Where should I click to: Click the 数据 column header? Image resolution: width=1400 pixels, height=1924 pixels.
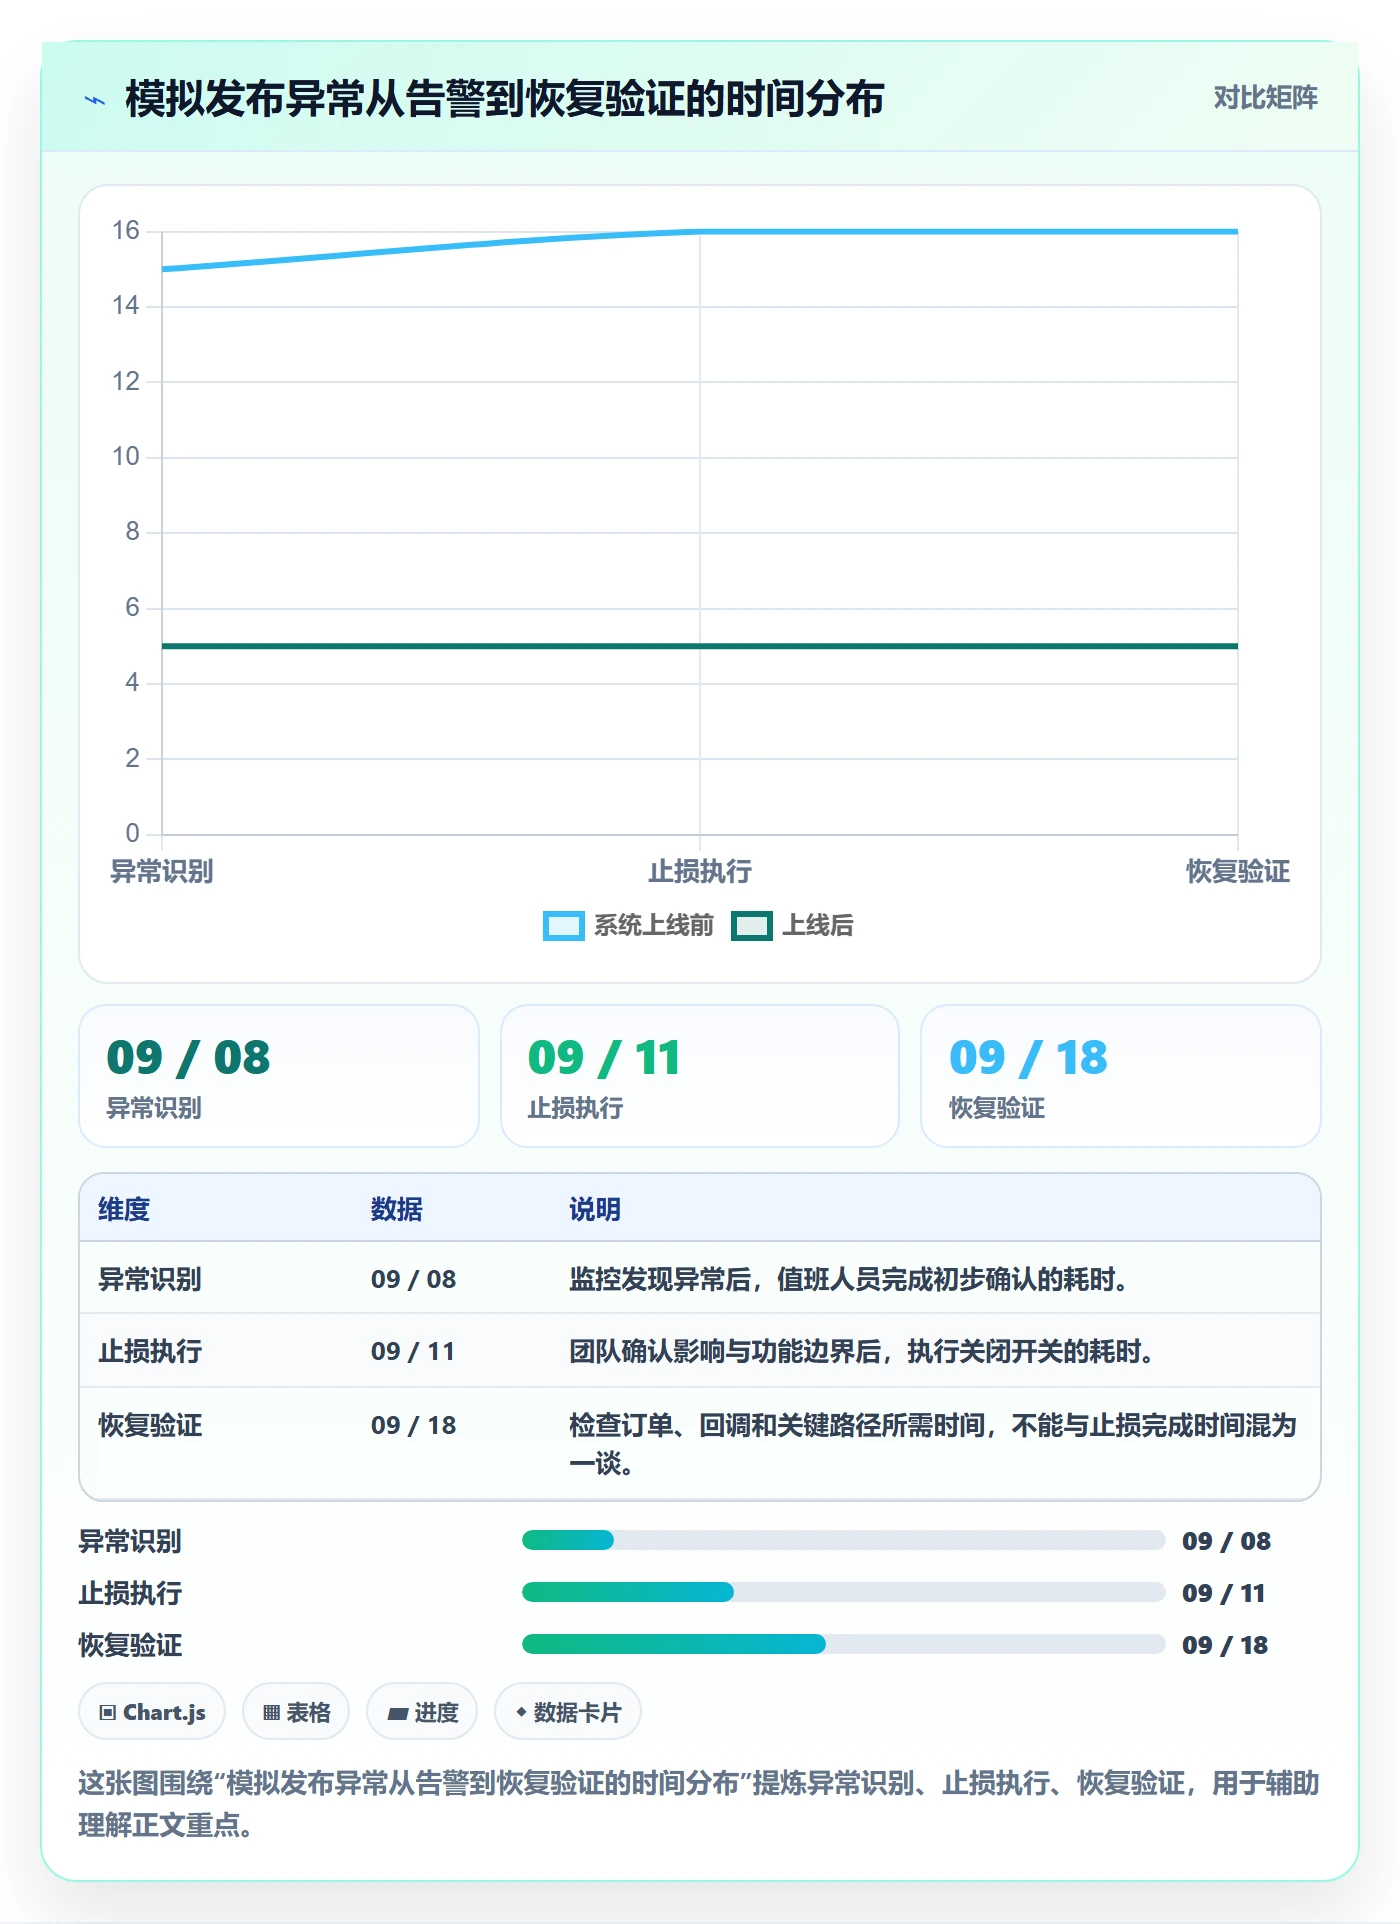point(397,1209)
